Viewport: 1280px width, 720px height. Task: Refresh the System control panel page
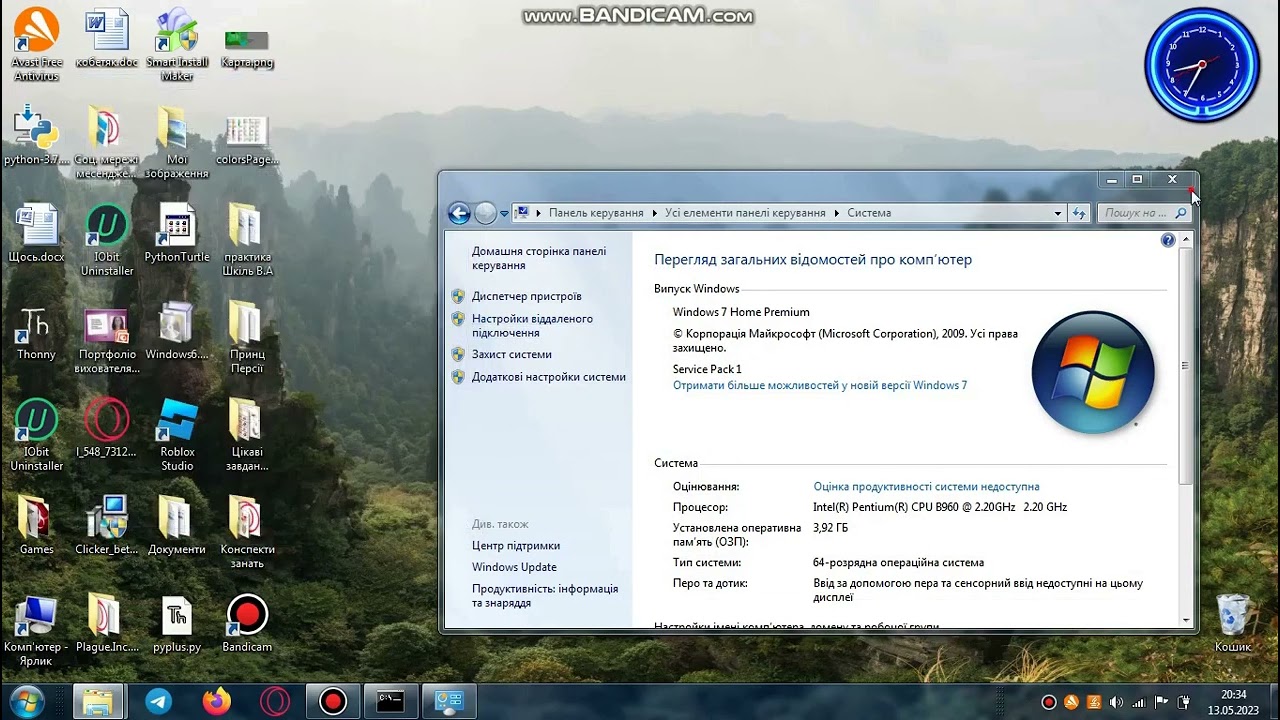(x=1079, y=213)
